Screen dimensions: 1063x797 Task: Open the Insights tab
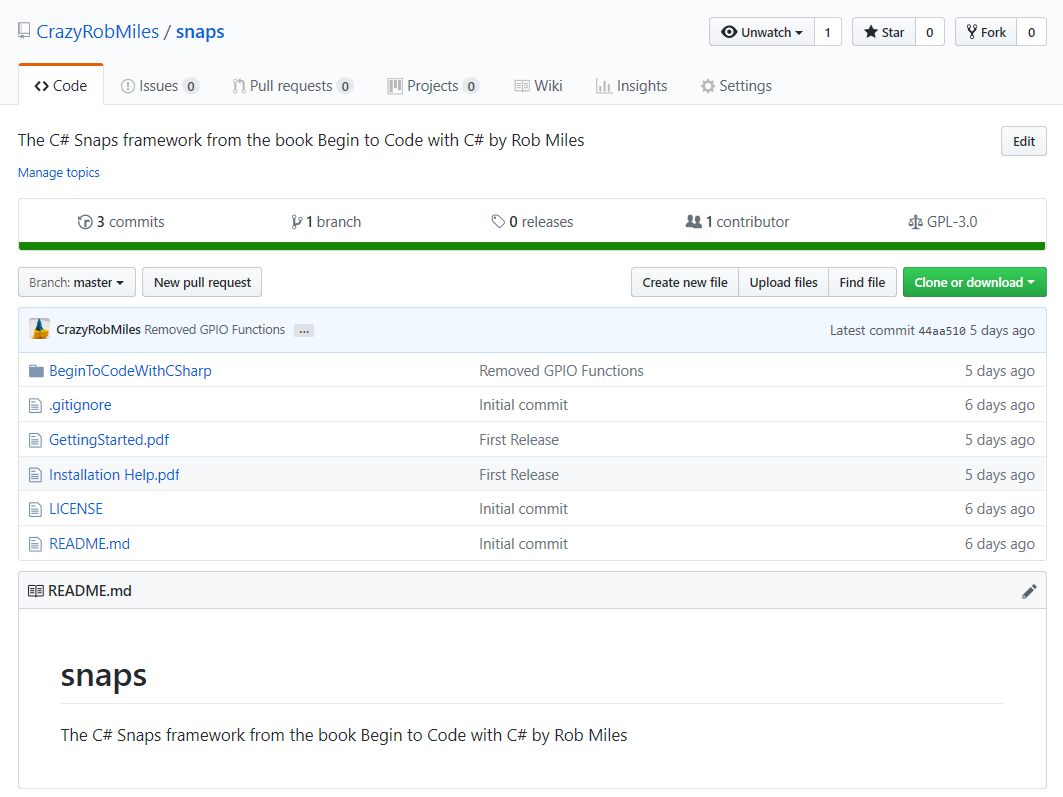[x=631, y=86]
